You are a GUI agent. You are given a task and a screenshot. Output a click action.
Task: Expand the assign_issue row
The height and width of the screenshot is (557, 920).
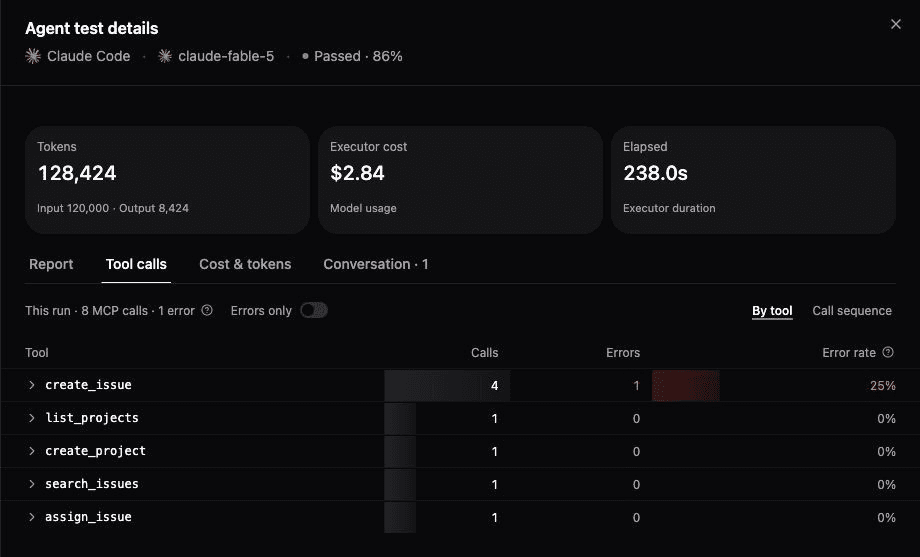32,517
